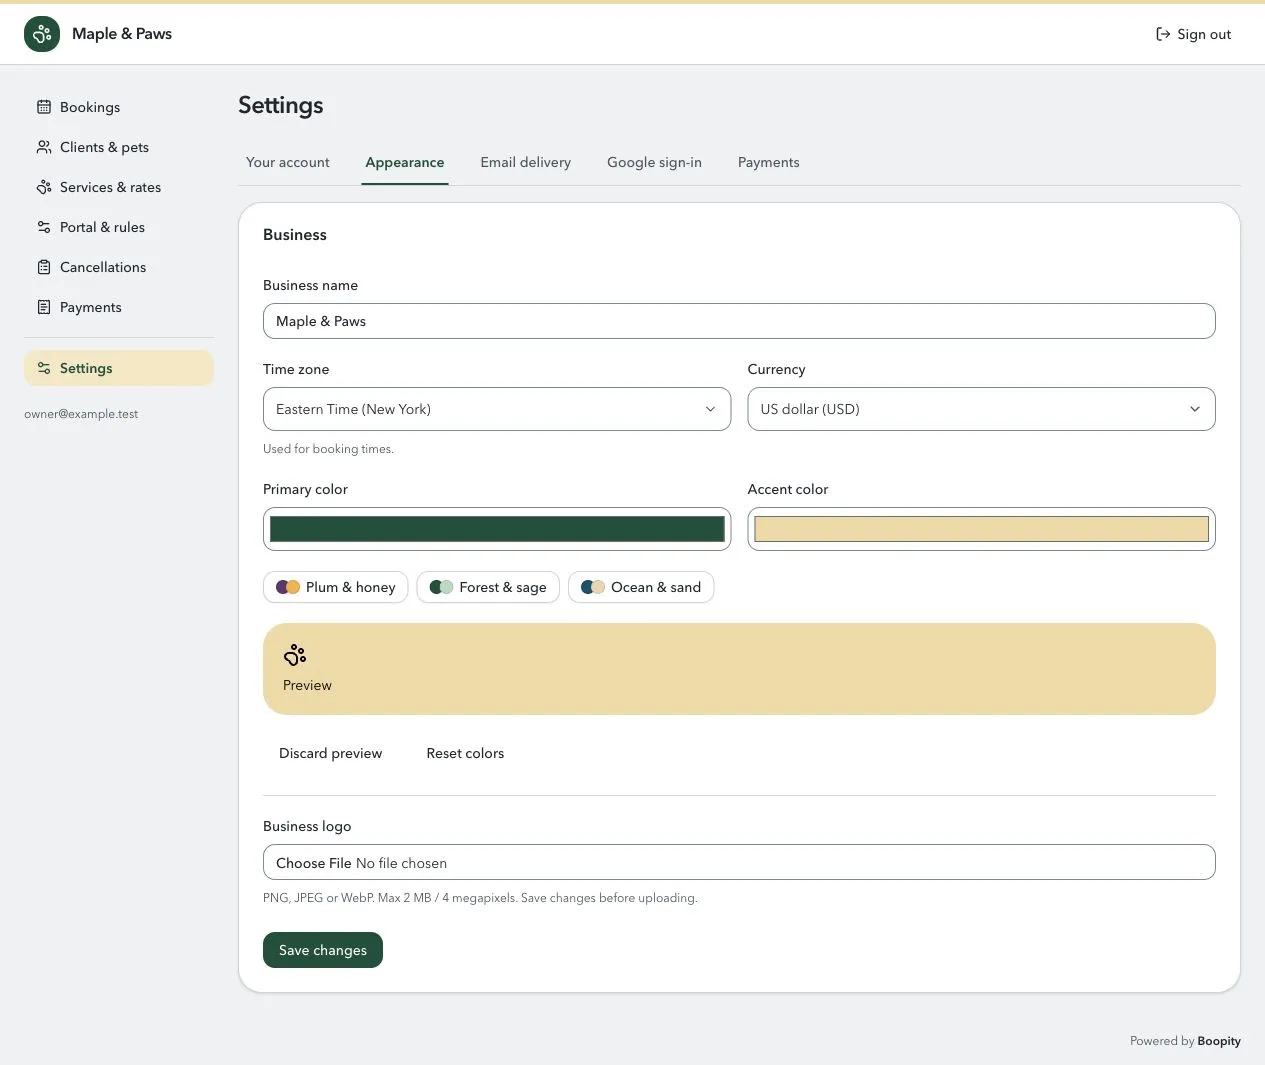Apply the Ocean & sand color preset
This screenshot has width=1265, height=1065.
tap(641, 587)
